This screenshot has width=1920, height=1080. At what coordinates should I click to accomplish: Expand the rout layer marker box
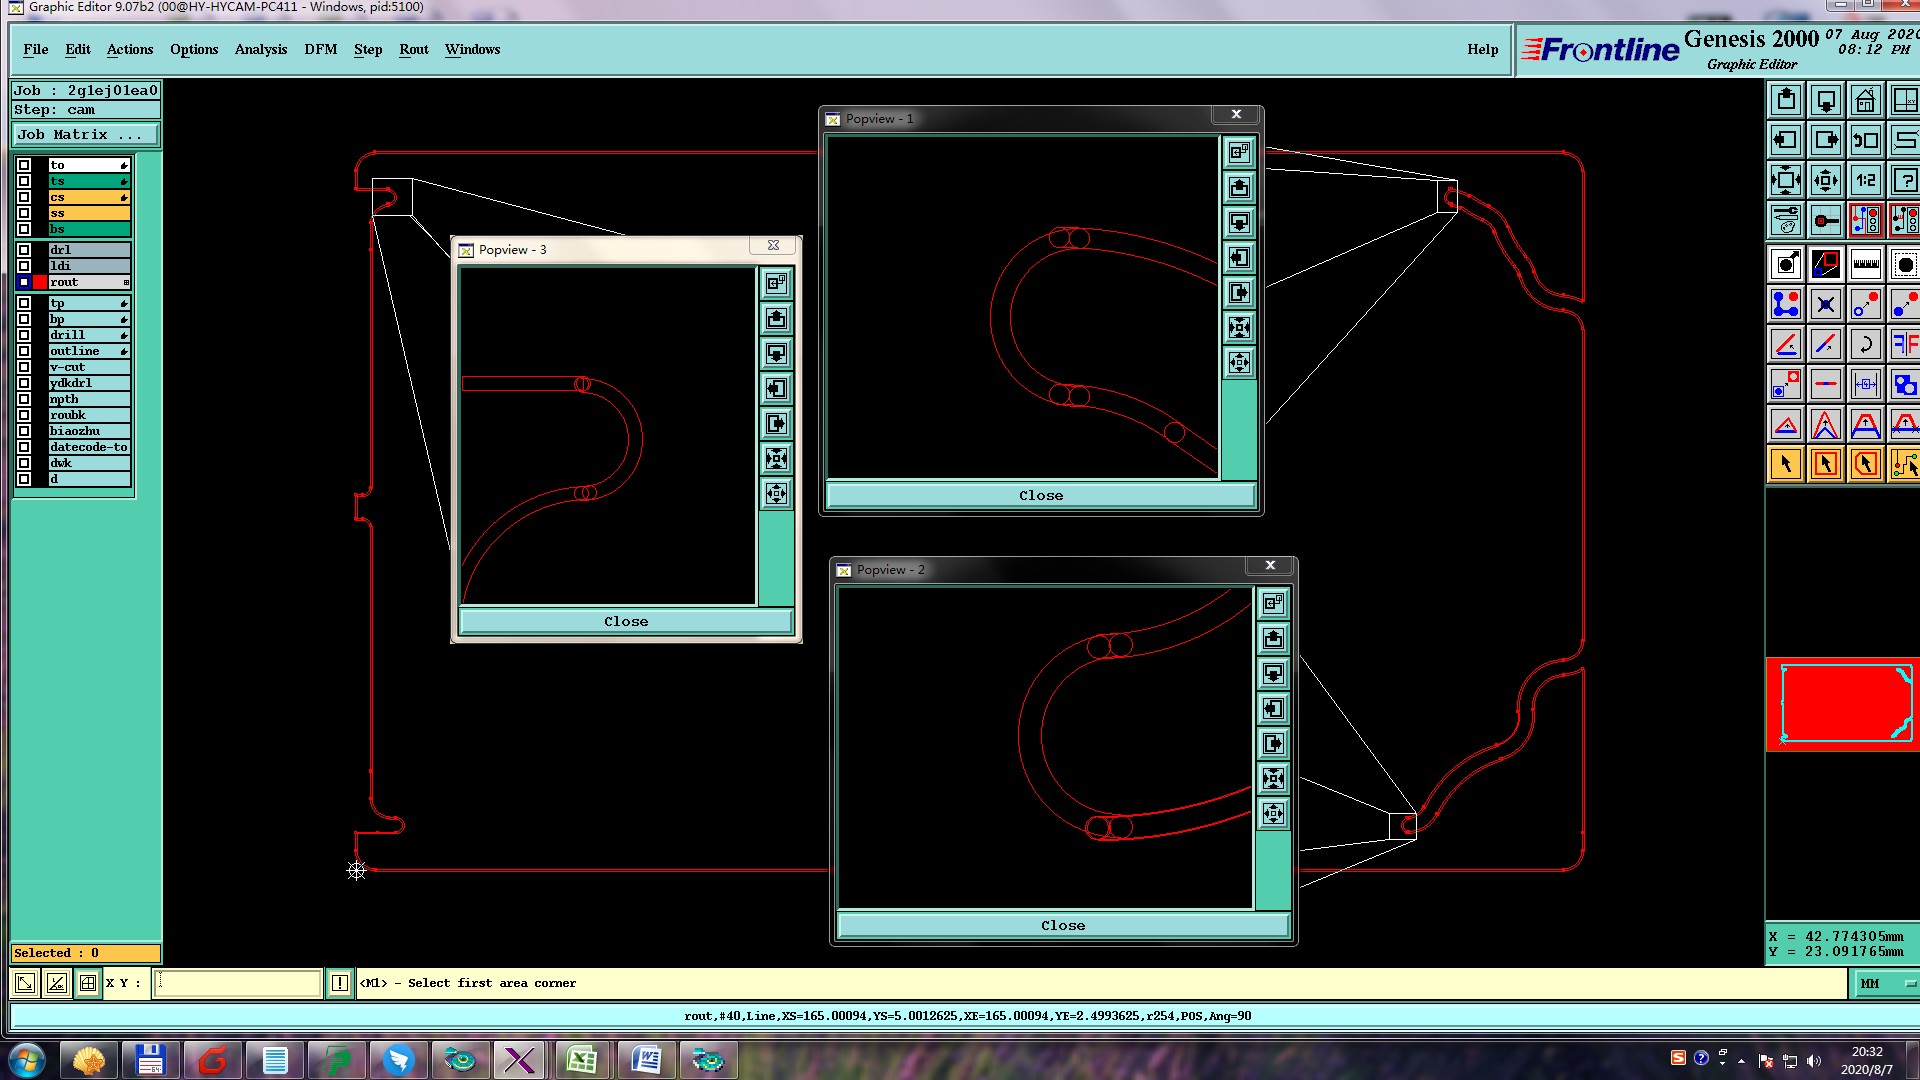(125, 283)
